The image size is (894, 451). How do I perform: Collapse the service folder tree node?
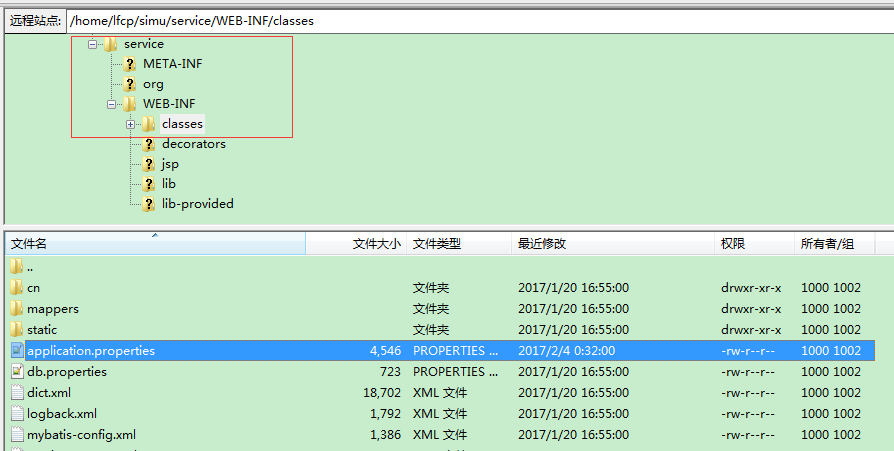pos(92,44)
